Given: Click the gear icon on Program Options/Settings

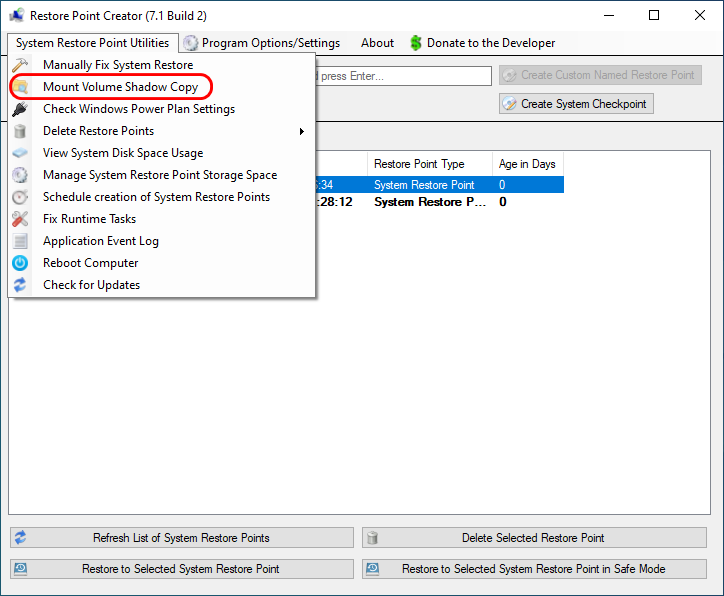Looking at the screenshot, I should (x=190, y=43).
